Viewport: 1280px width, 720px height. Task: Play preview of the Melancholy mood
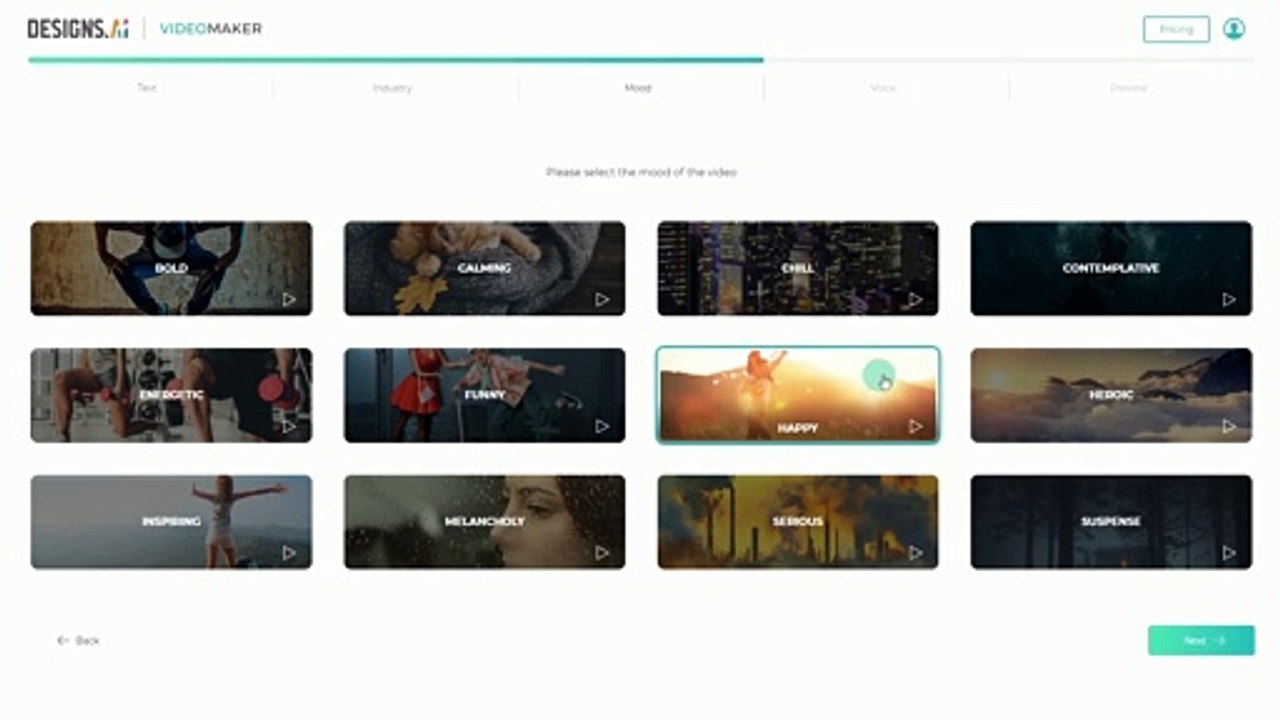pyautogui.click(x=602, y=553)
